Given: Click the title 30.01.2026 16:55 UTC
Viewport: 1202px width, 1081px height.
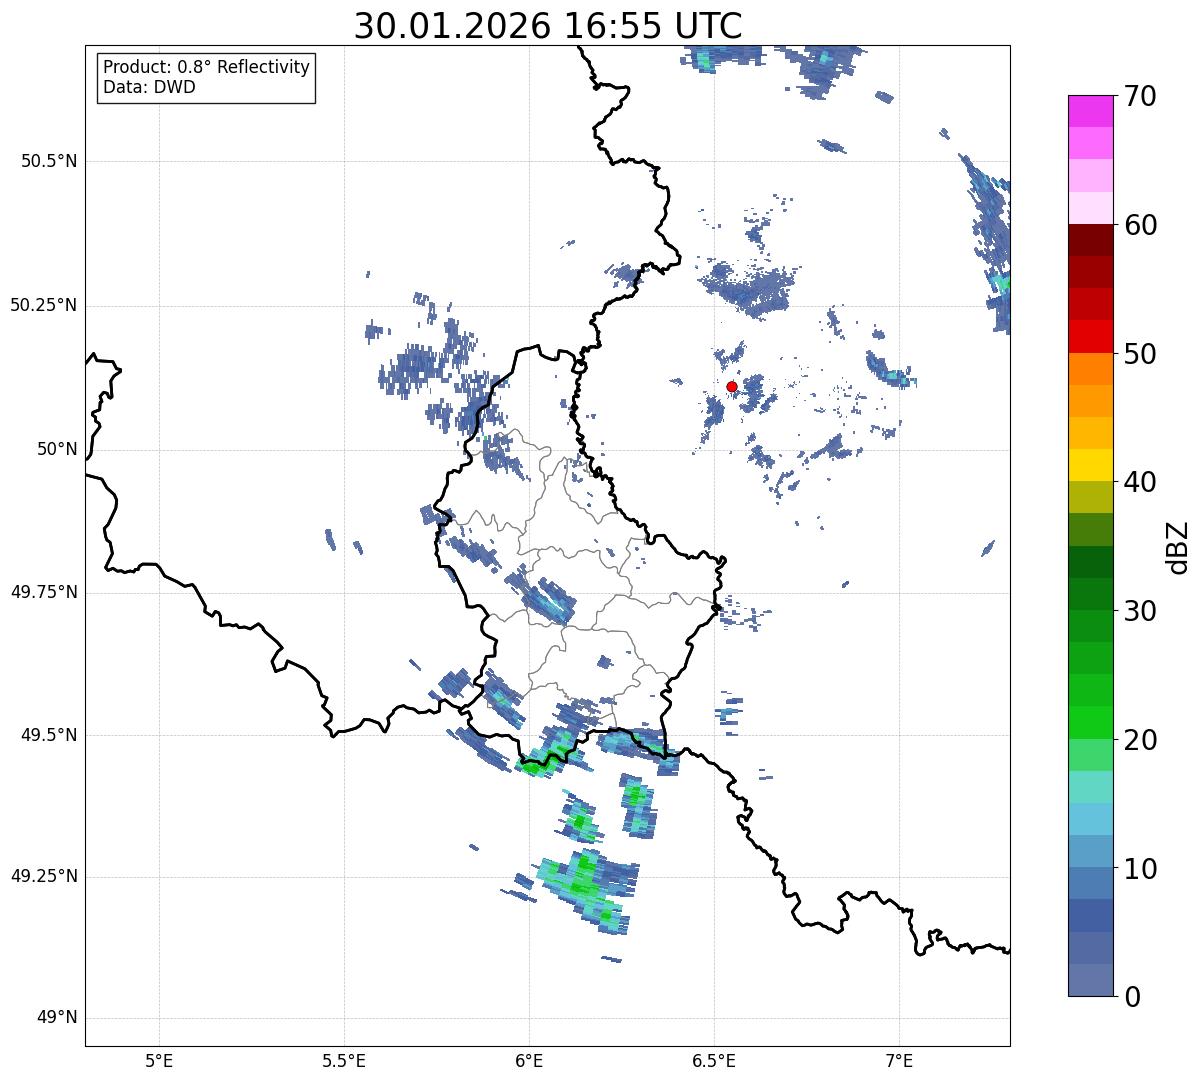Looking at the screenshot, I should (x=548, y=26).
